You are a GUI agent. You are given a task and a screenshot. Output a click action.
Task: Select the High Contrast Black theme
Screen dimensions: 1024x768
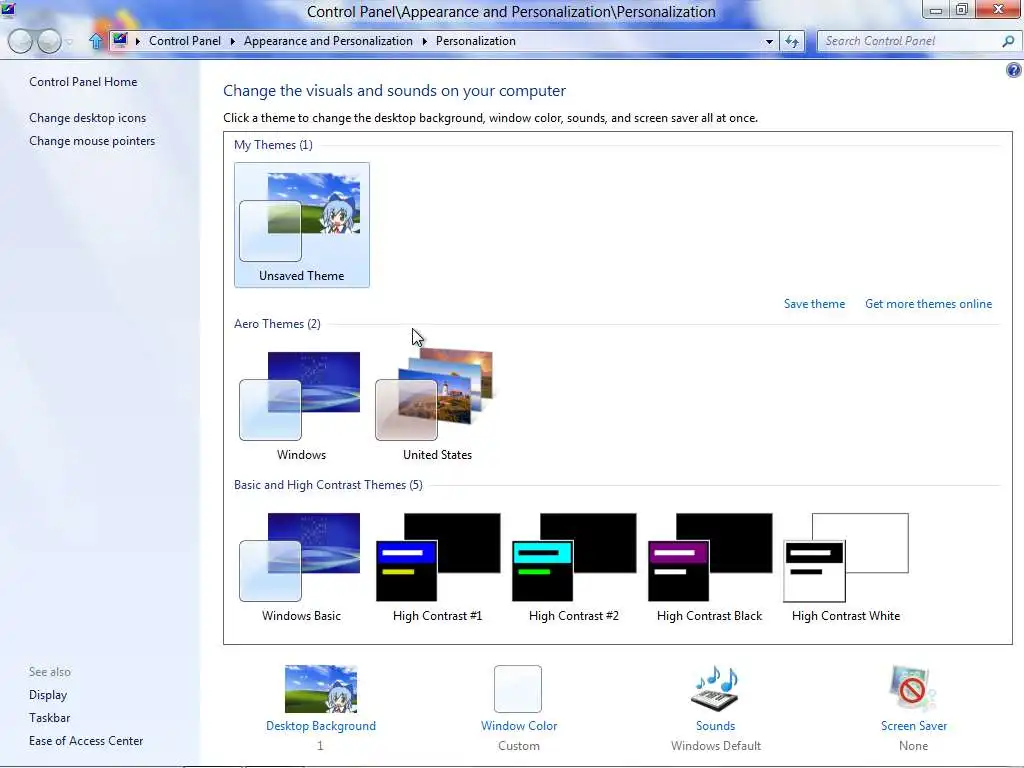click(x=709, y=567)
